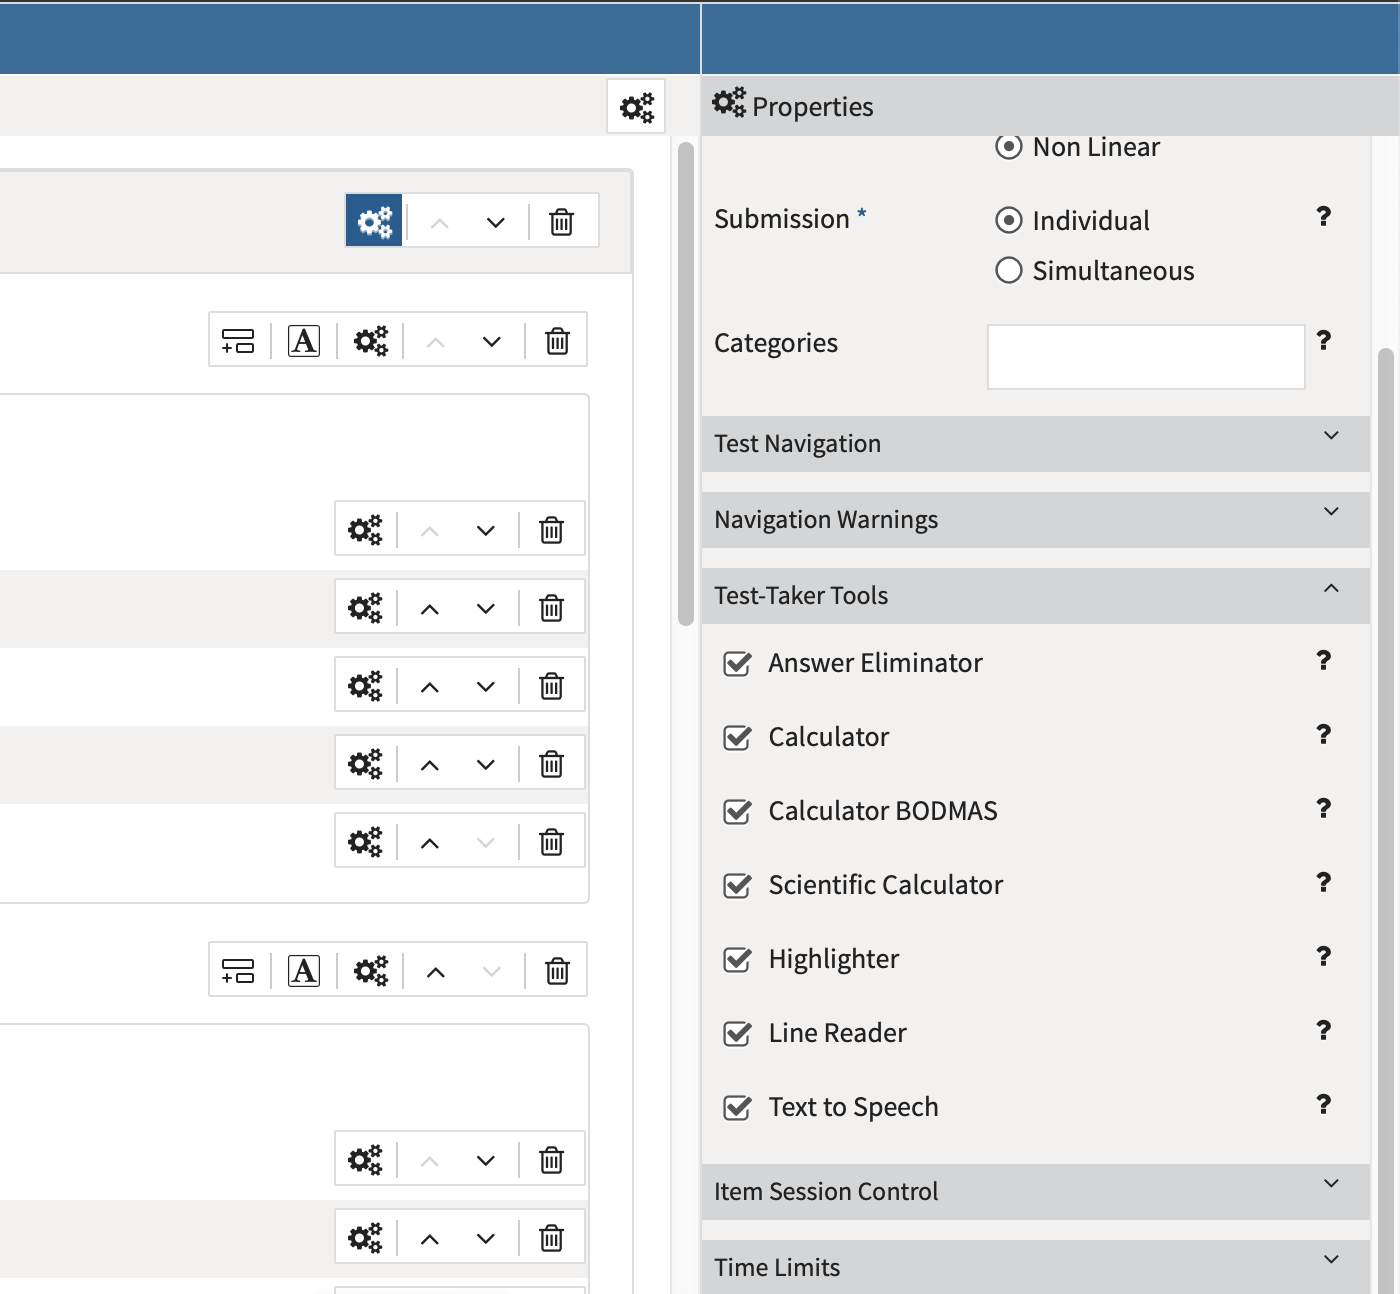The image size is (1400, 1294).
Task: Open the help question mark beside Submission
Action: pyautogui.click(x=1324, y=216)
